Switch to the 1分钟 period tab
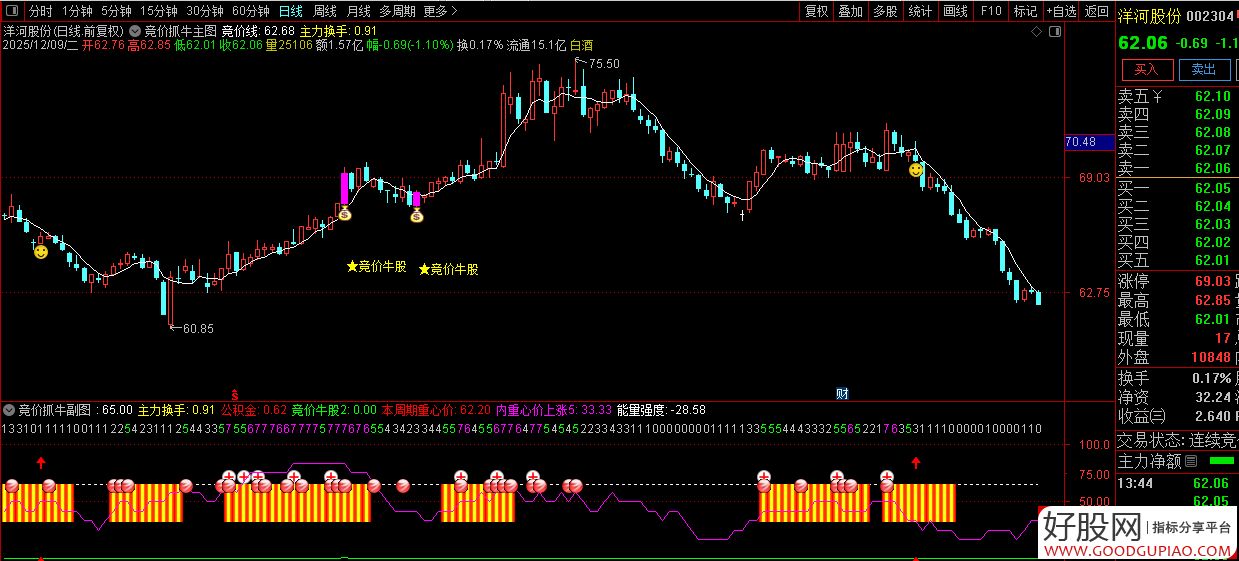The height and width of the screenshot is (561, 1239). pyautogui.click(x=77, y=12)
